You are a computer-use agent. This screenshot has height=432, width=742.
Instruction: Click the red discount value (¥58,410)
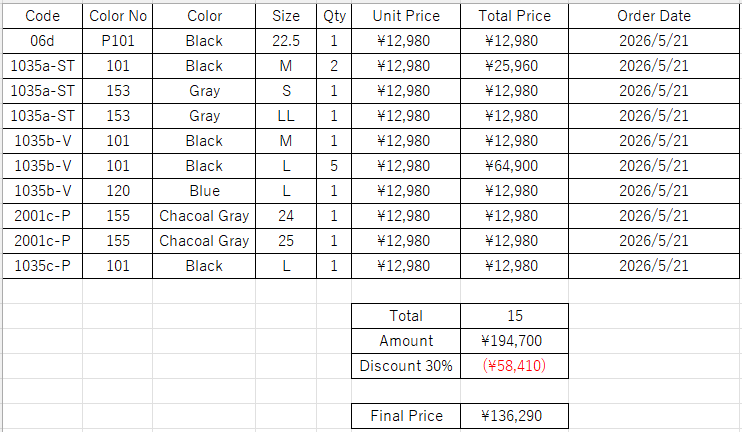pyautogui.click(x=514, y=366)
